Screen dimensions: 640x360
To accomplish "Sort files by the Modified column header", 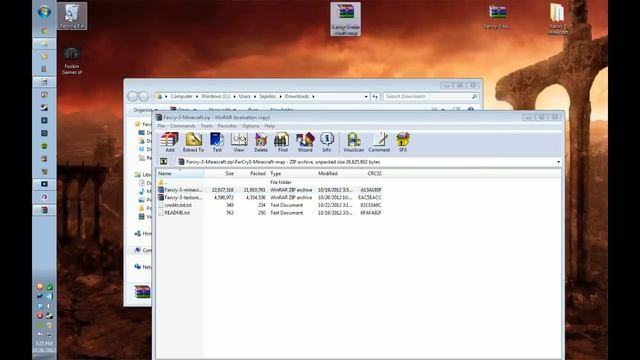I will [x=335, y=173].
